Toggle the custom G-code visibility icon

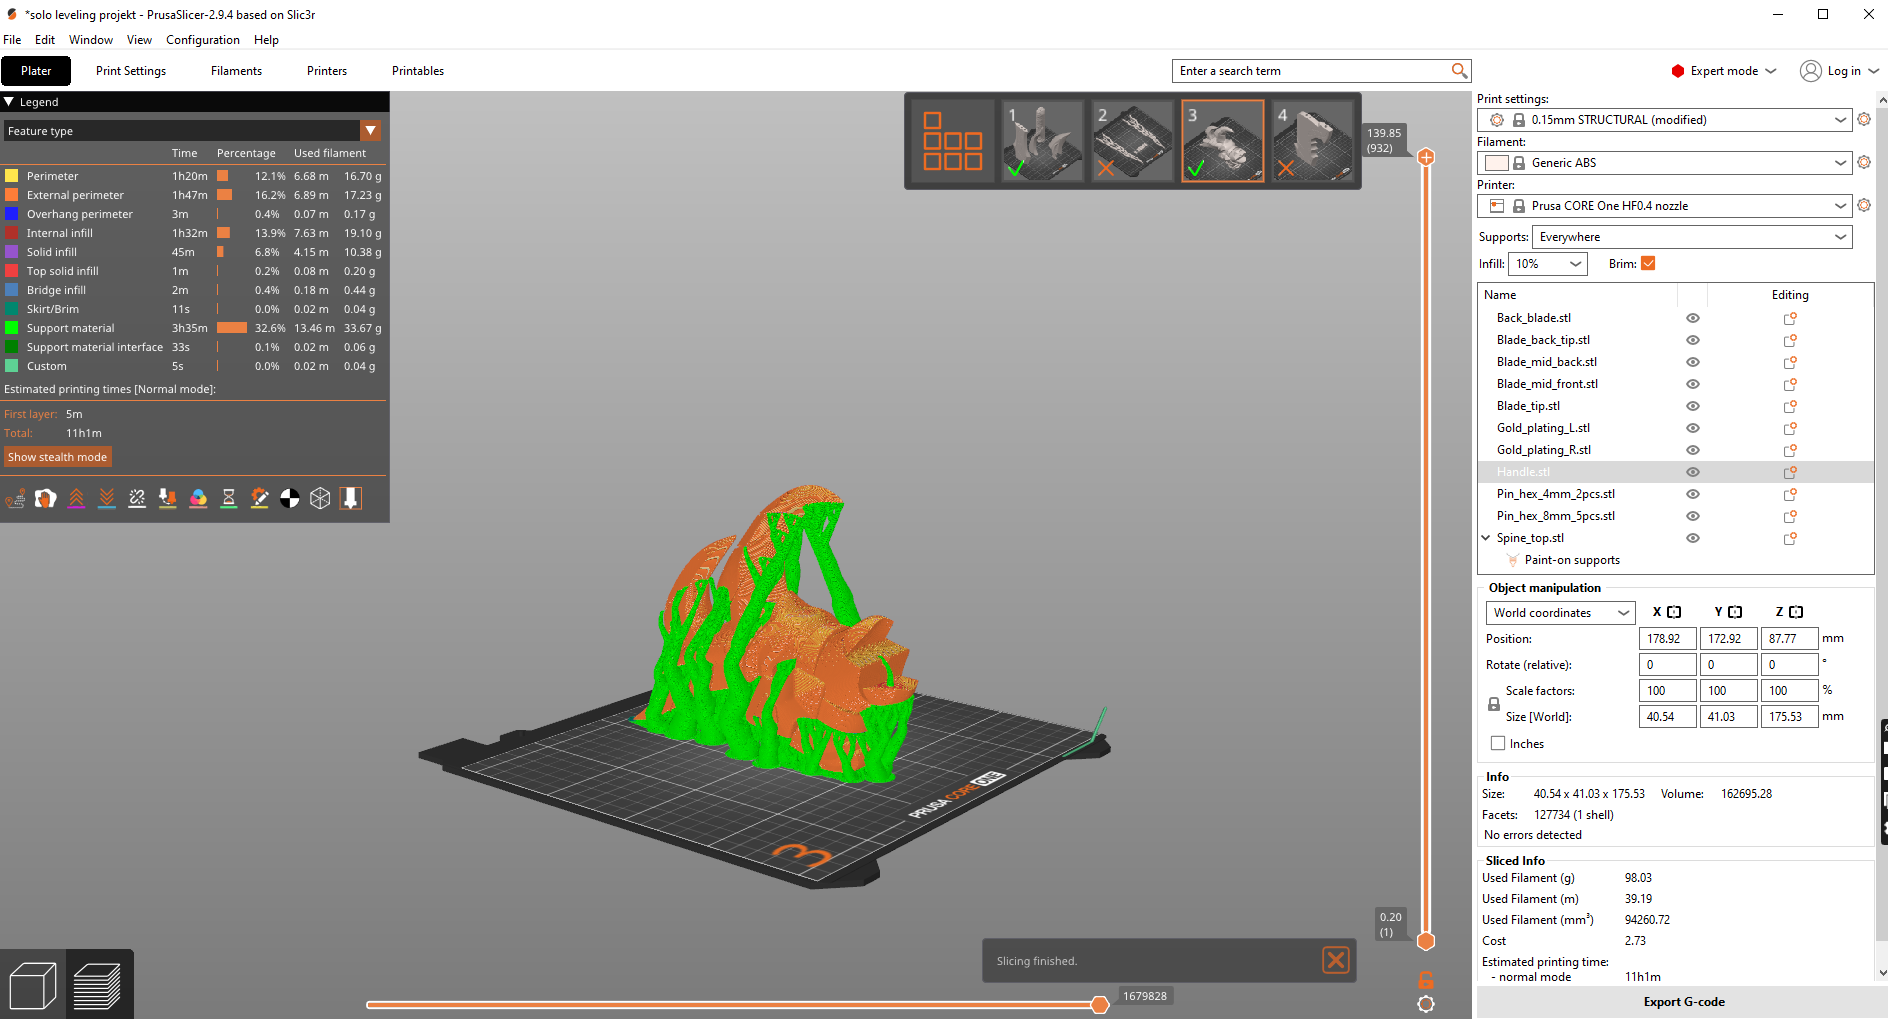259,498
